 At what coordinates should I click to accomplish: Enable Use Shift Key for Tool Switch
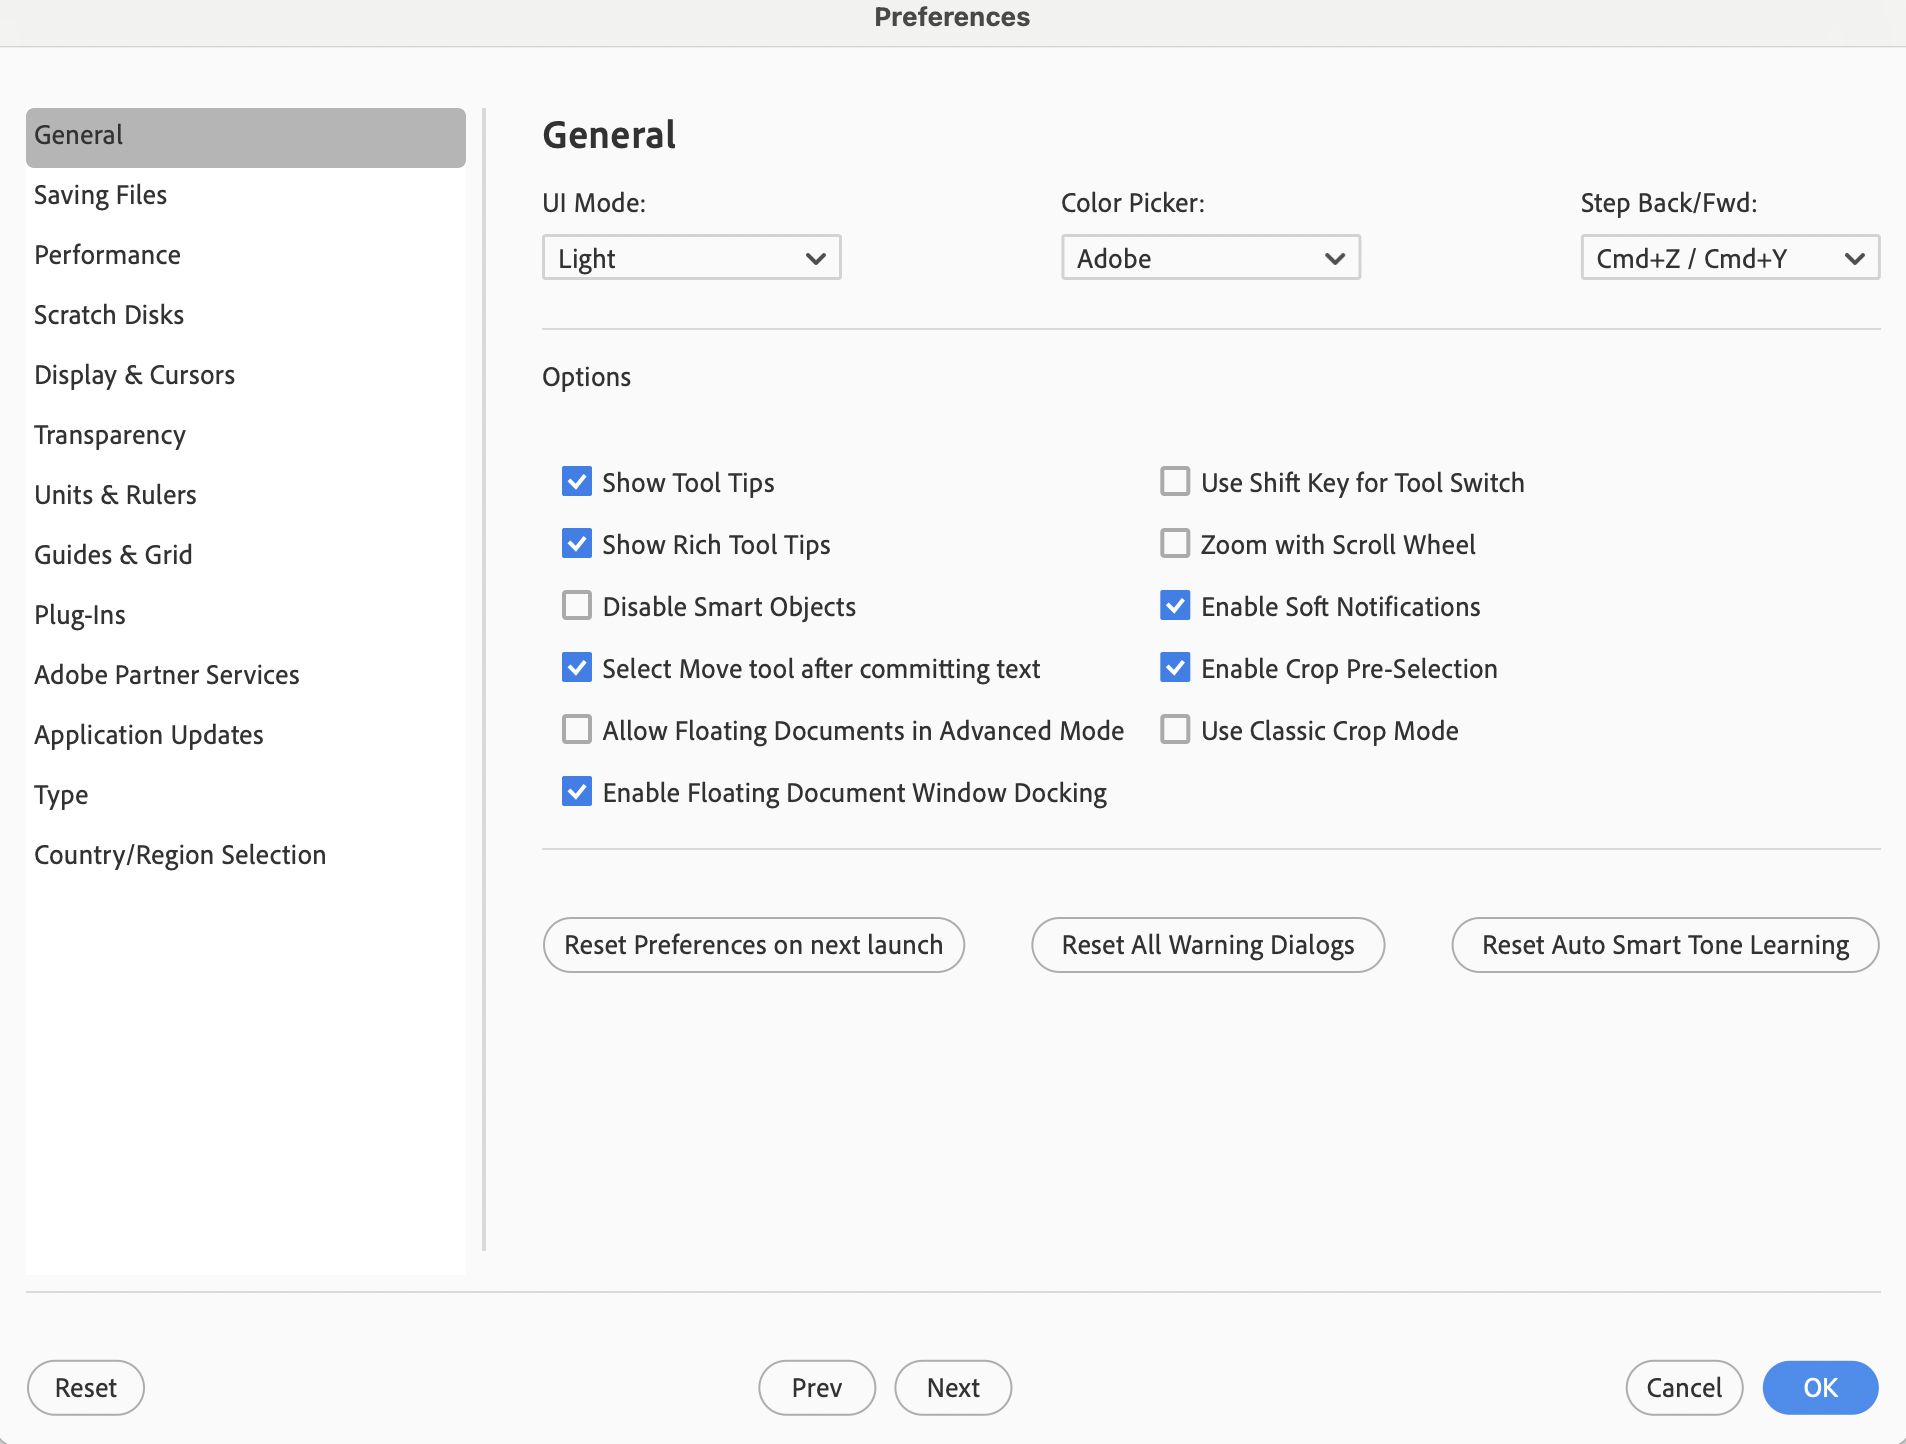click(1176, 482)
